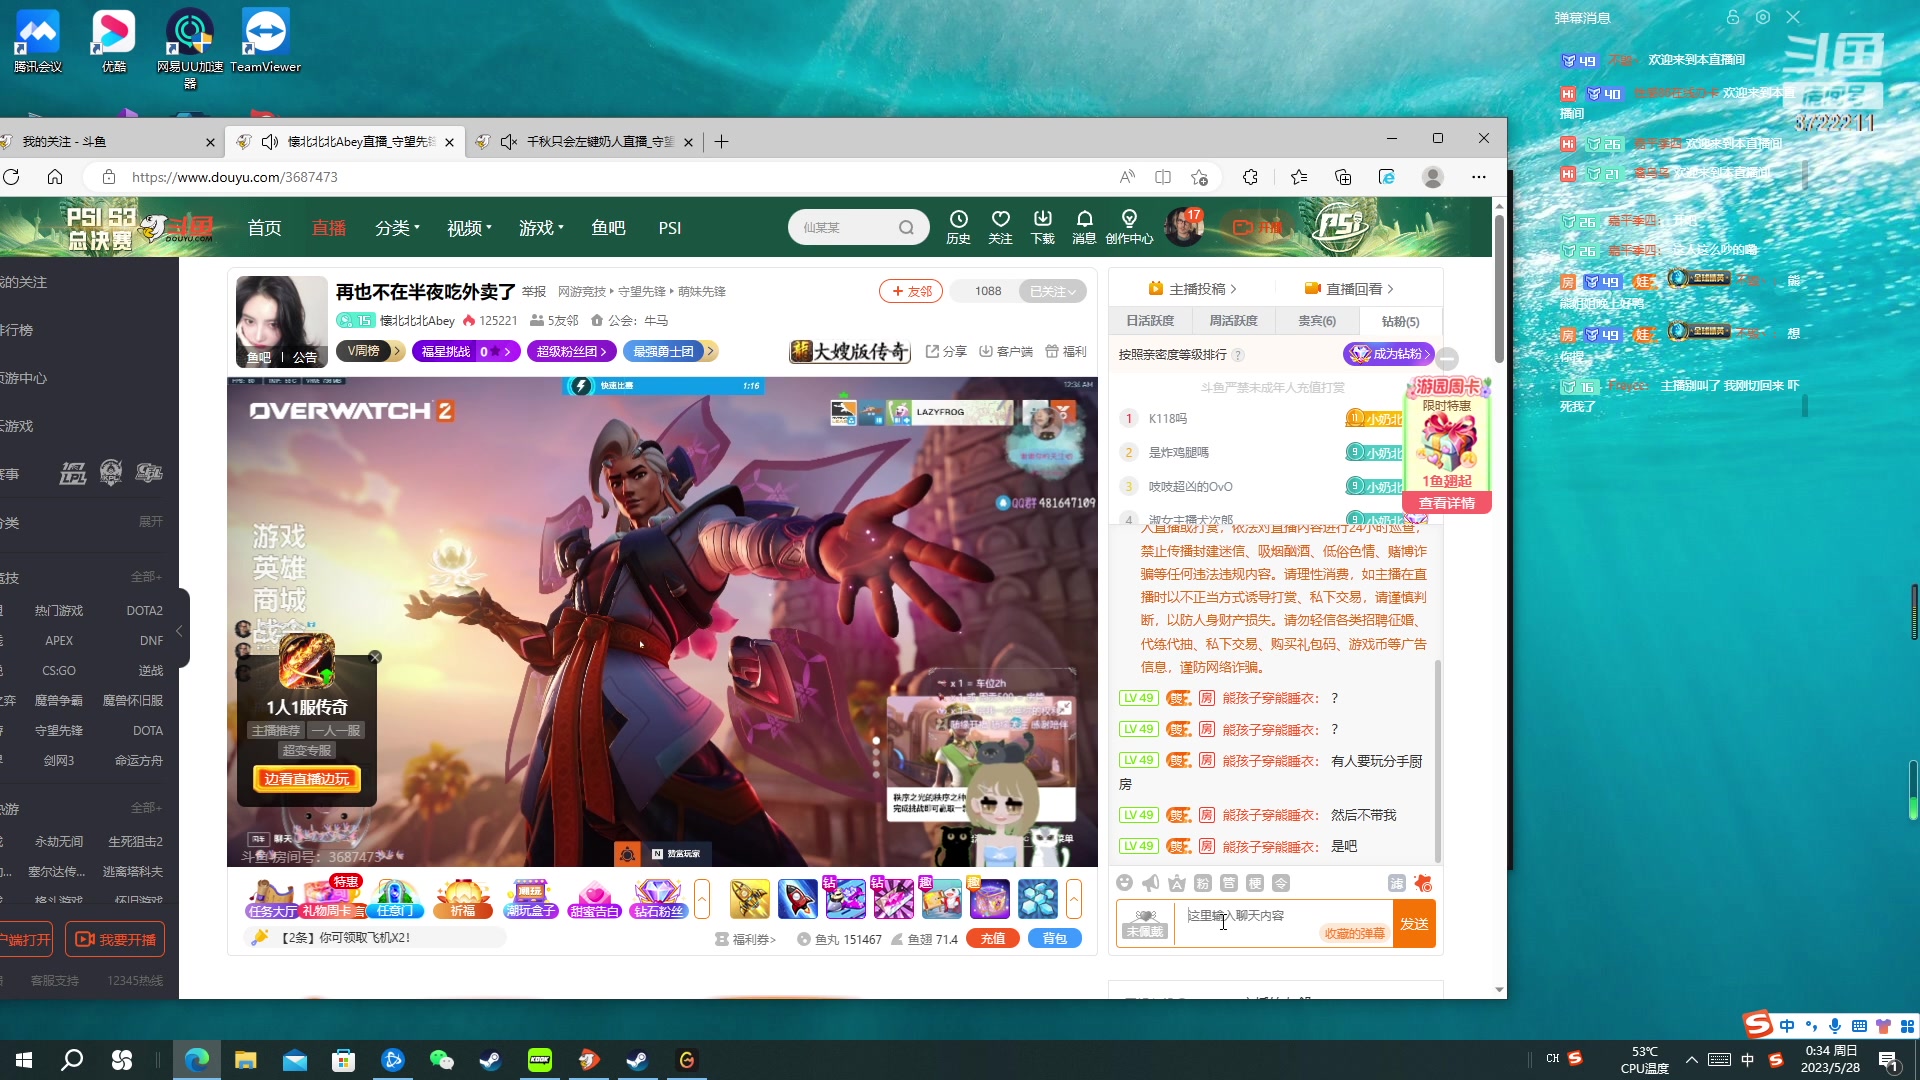
Task: Go to 鱼吧 in Douyu navigation
Action: (608, 228)
